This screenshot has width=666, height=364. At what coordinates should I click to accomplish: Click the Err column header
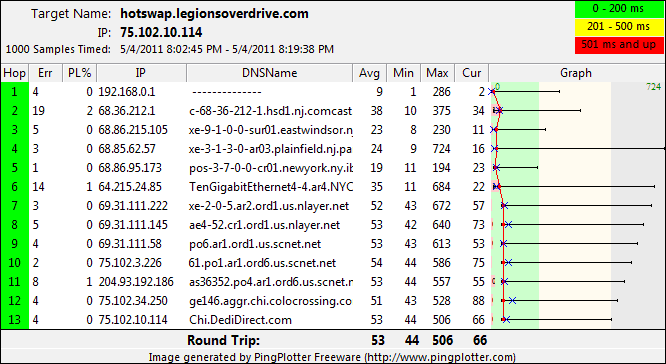[x=45, y=73]
